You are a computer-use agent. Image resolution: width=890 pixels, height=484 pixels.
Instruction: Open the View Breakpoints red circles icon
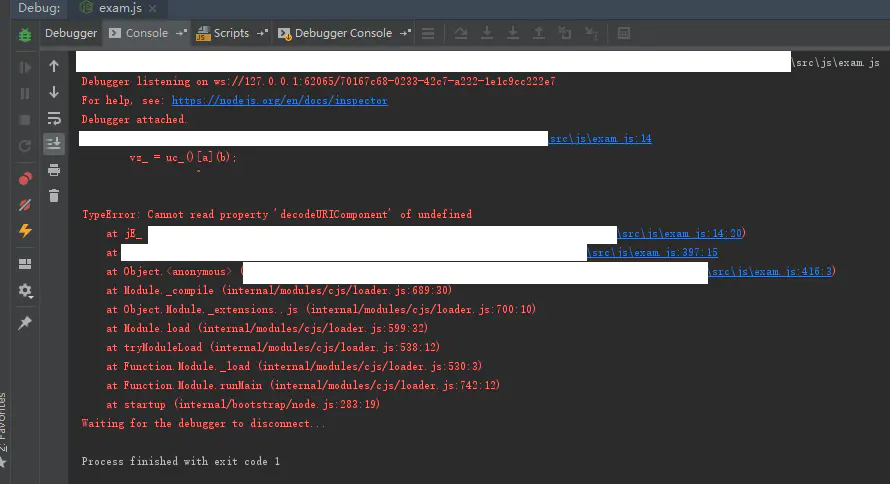[x=25, y=179]
